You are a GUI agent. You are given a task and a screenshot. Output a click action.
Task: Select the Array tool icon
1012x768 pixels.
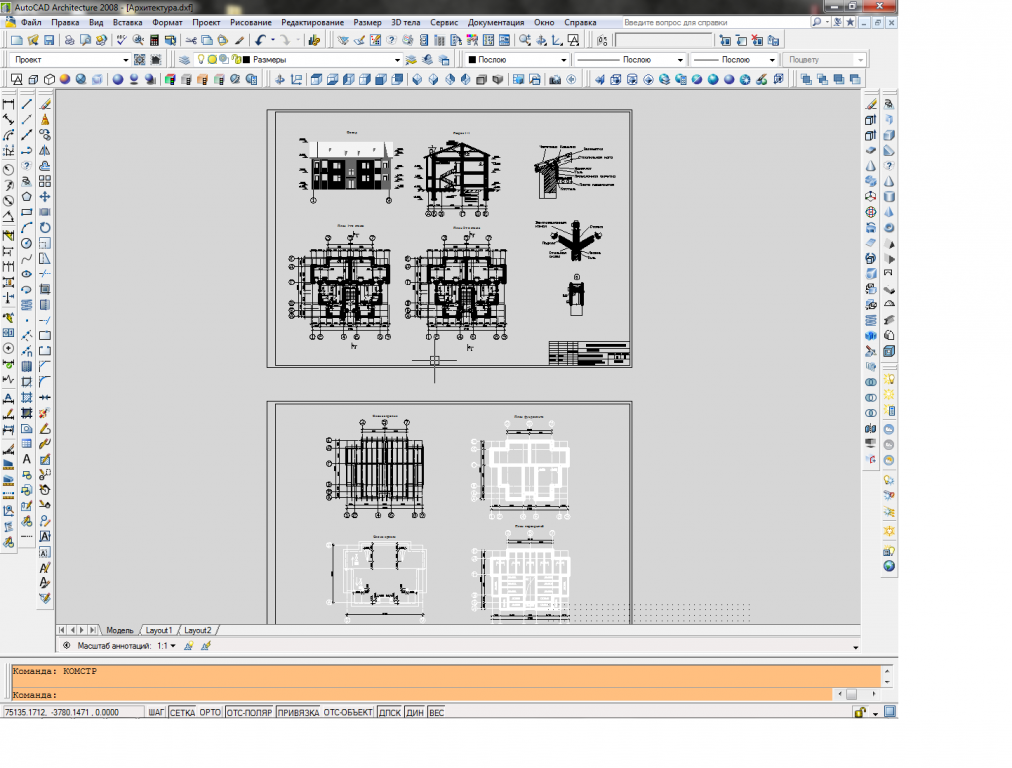click(x=45, y=181)
